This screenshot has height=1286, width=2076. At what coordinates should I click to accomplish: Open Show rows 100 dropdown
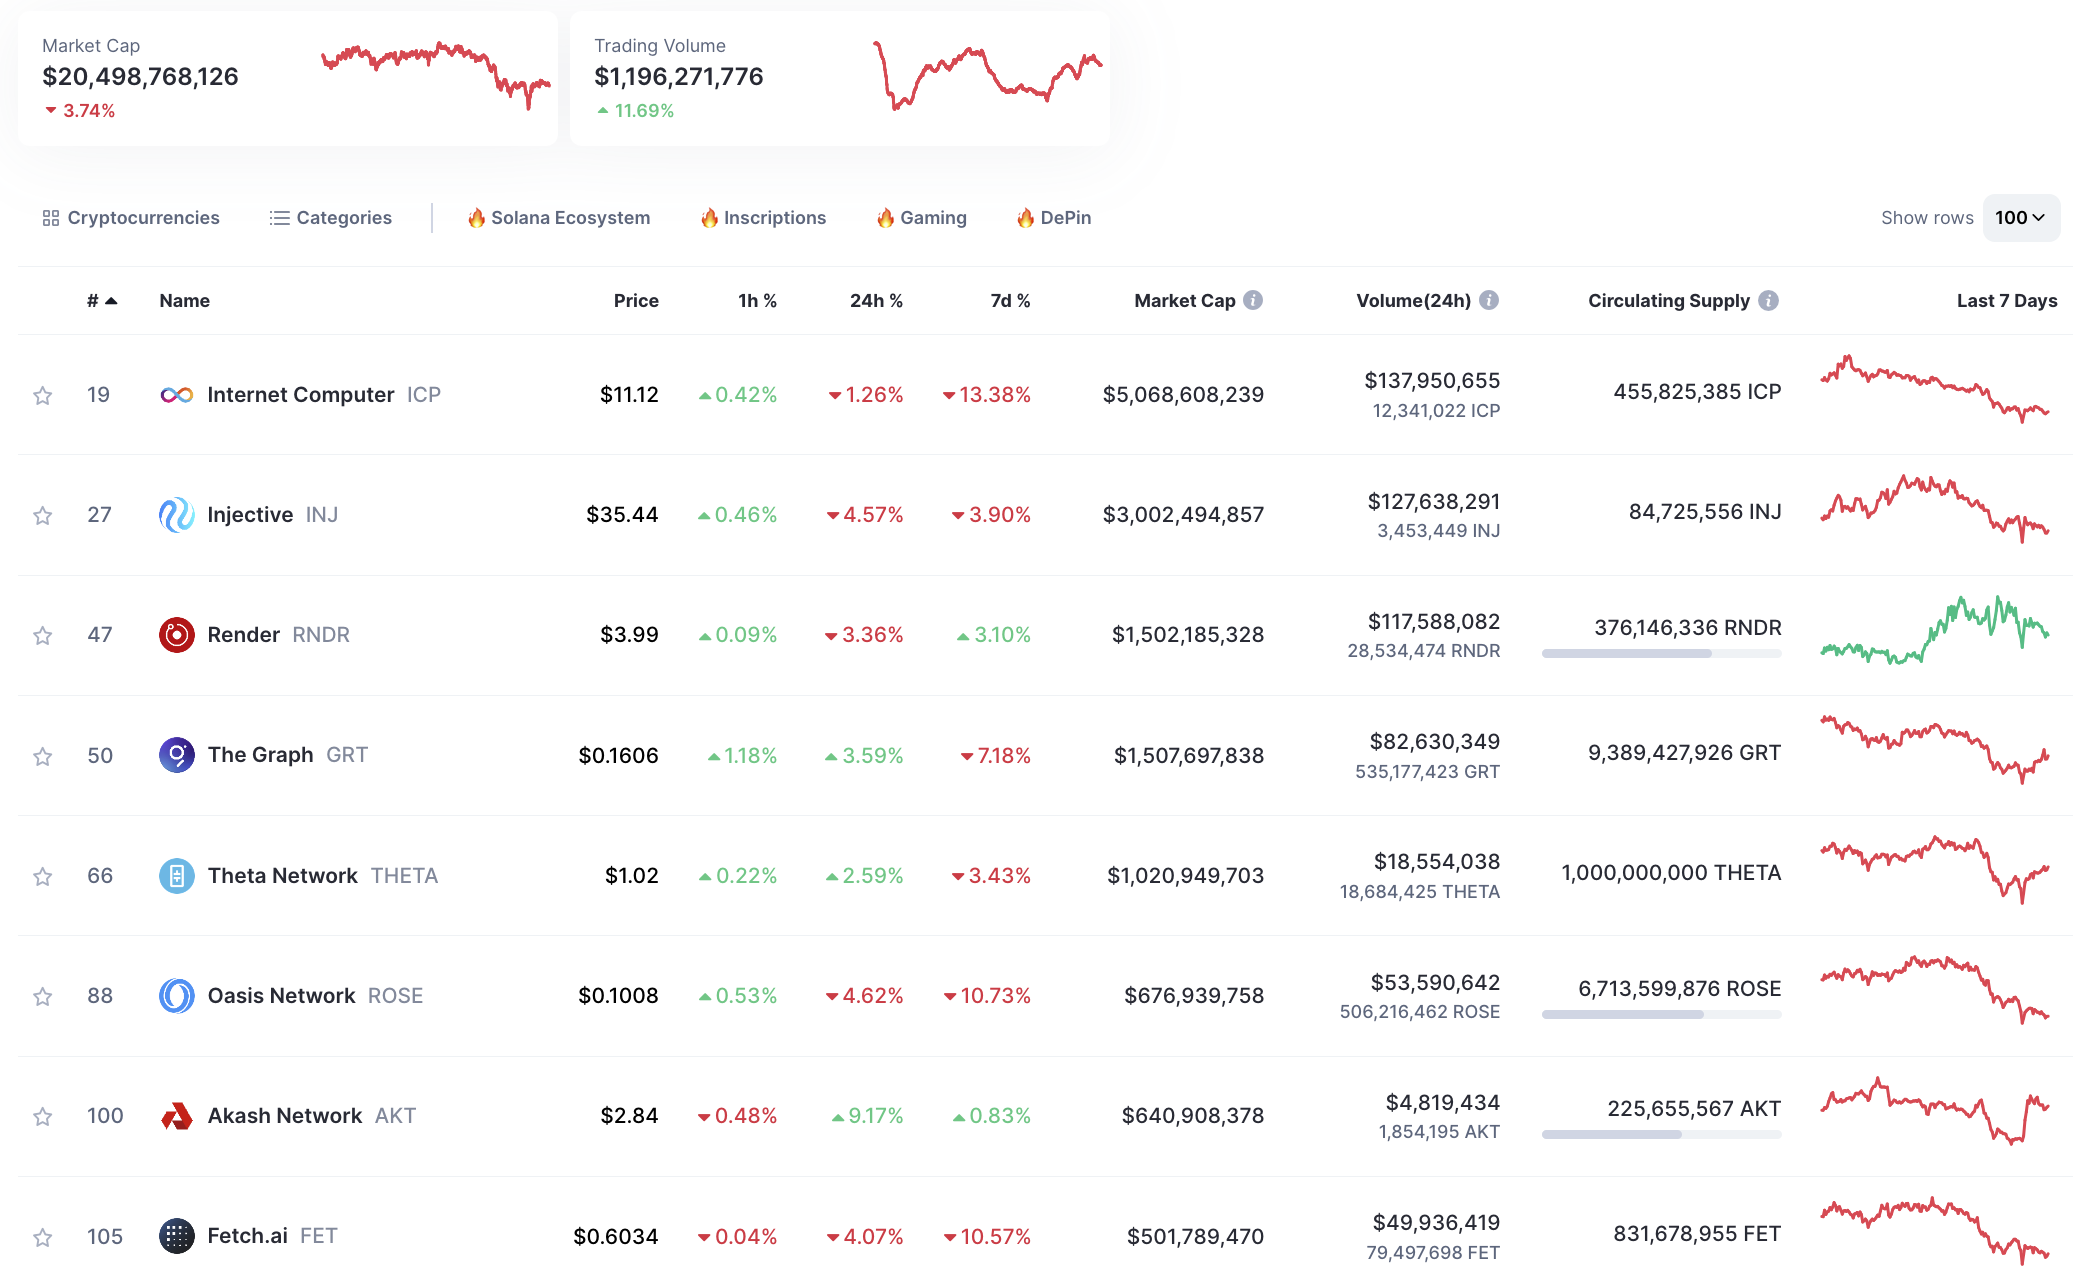point(2021,218)
